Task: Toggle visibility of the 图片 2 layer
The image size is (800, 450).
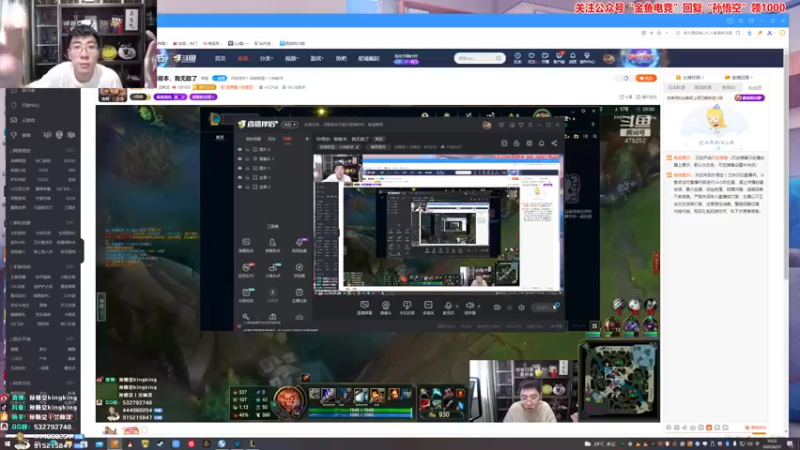Action: (240, 149)
